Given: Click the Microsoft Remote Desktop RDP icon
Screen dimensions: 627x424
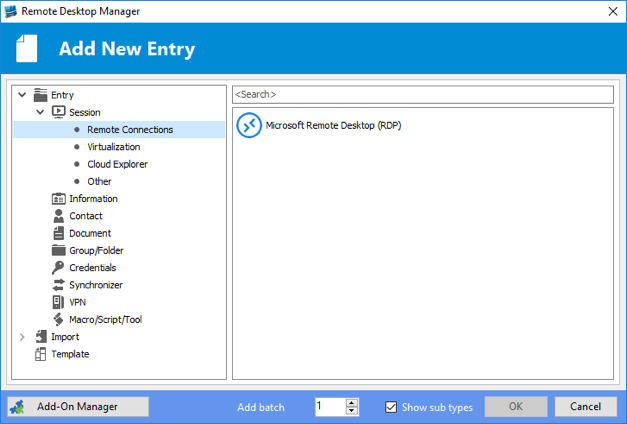Looking at the screenshot, I should 249,125.
